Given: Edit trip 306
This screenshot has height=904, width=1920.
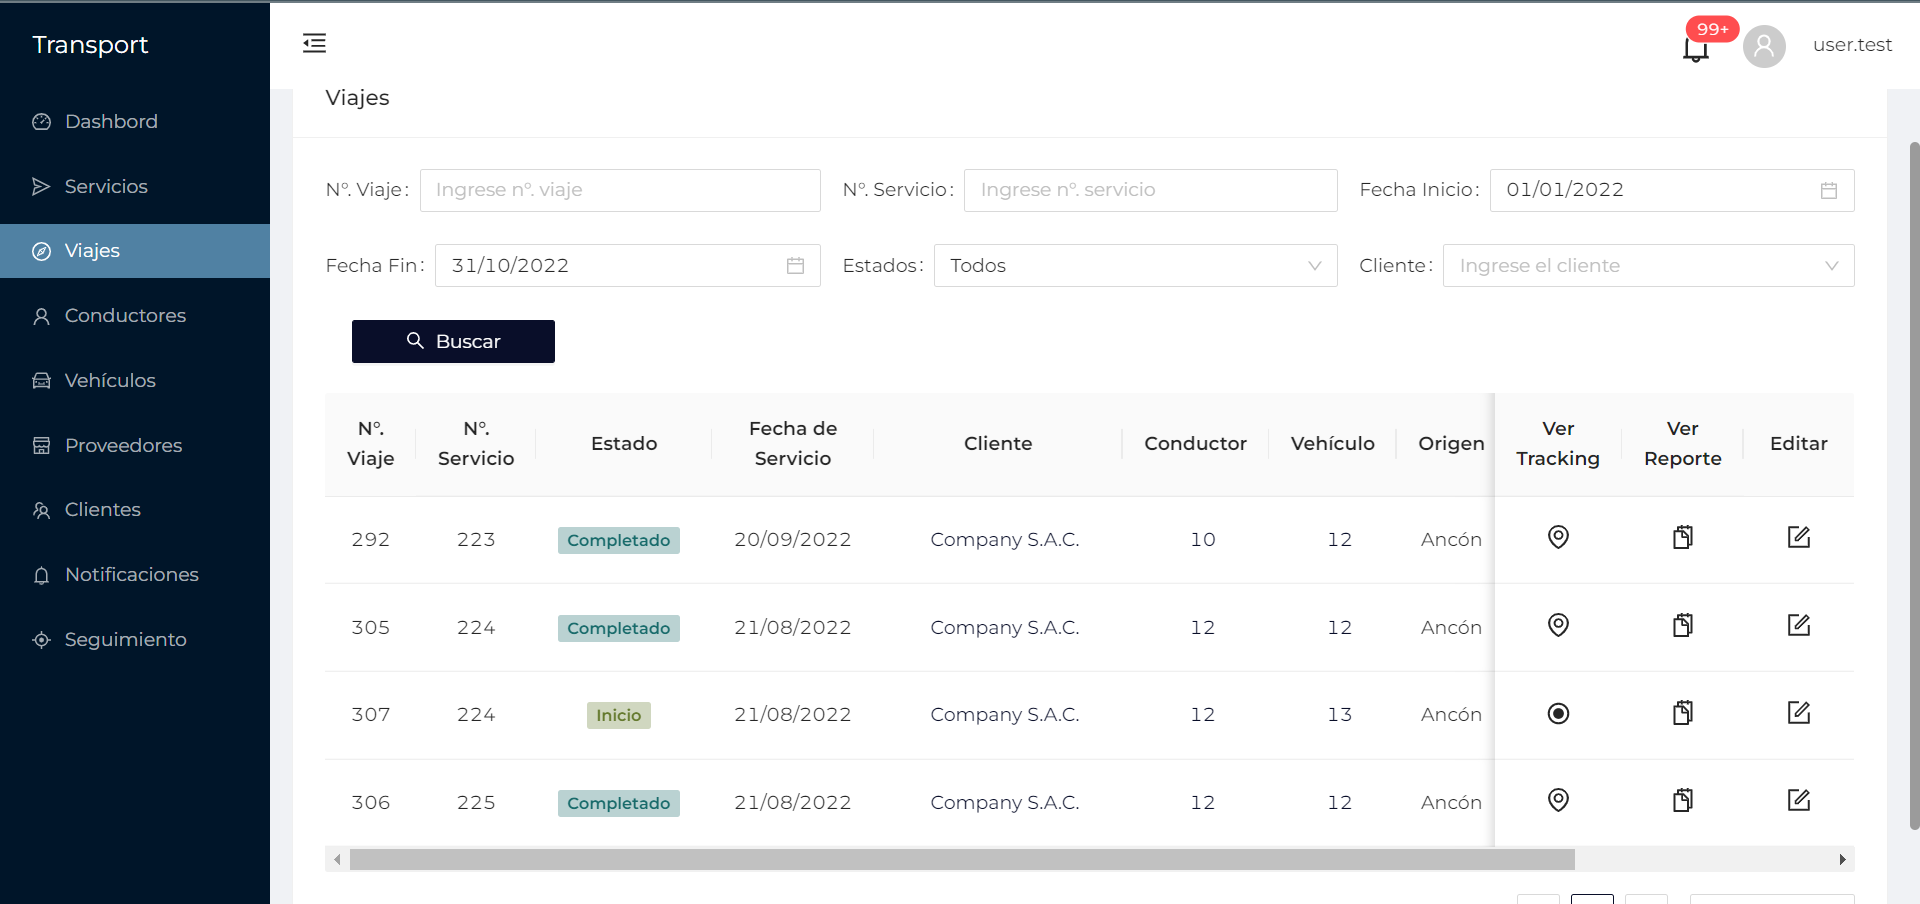Looking at the screenshot, I should coord(1799,800).
